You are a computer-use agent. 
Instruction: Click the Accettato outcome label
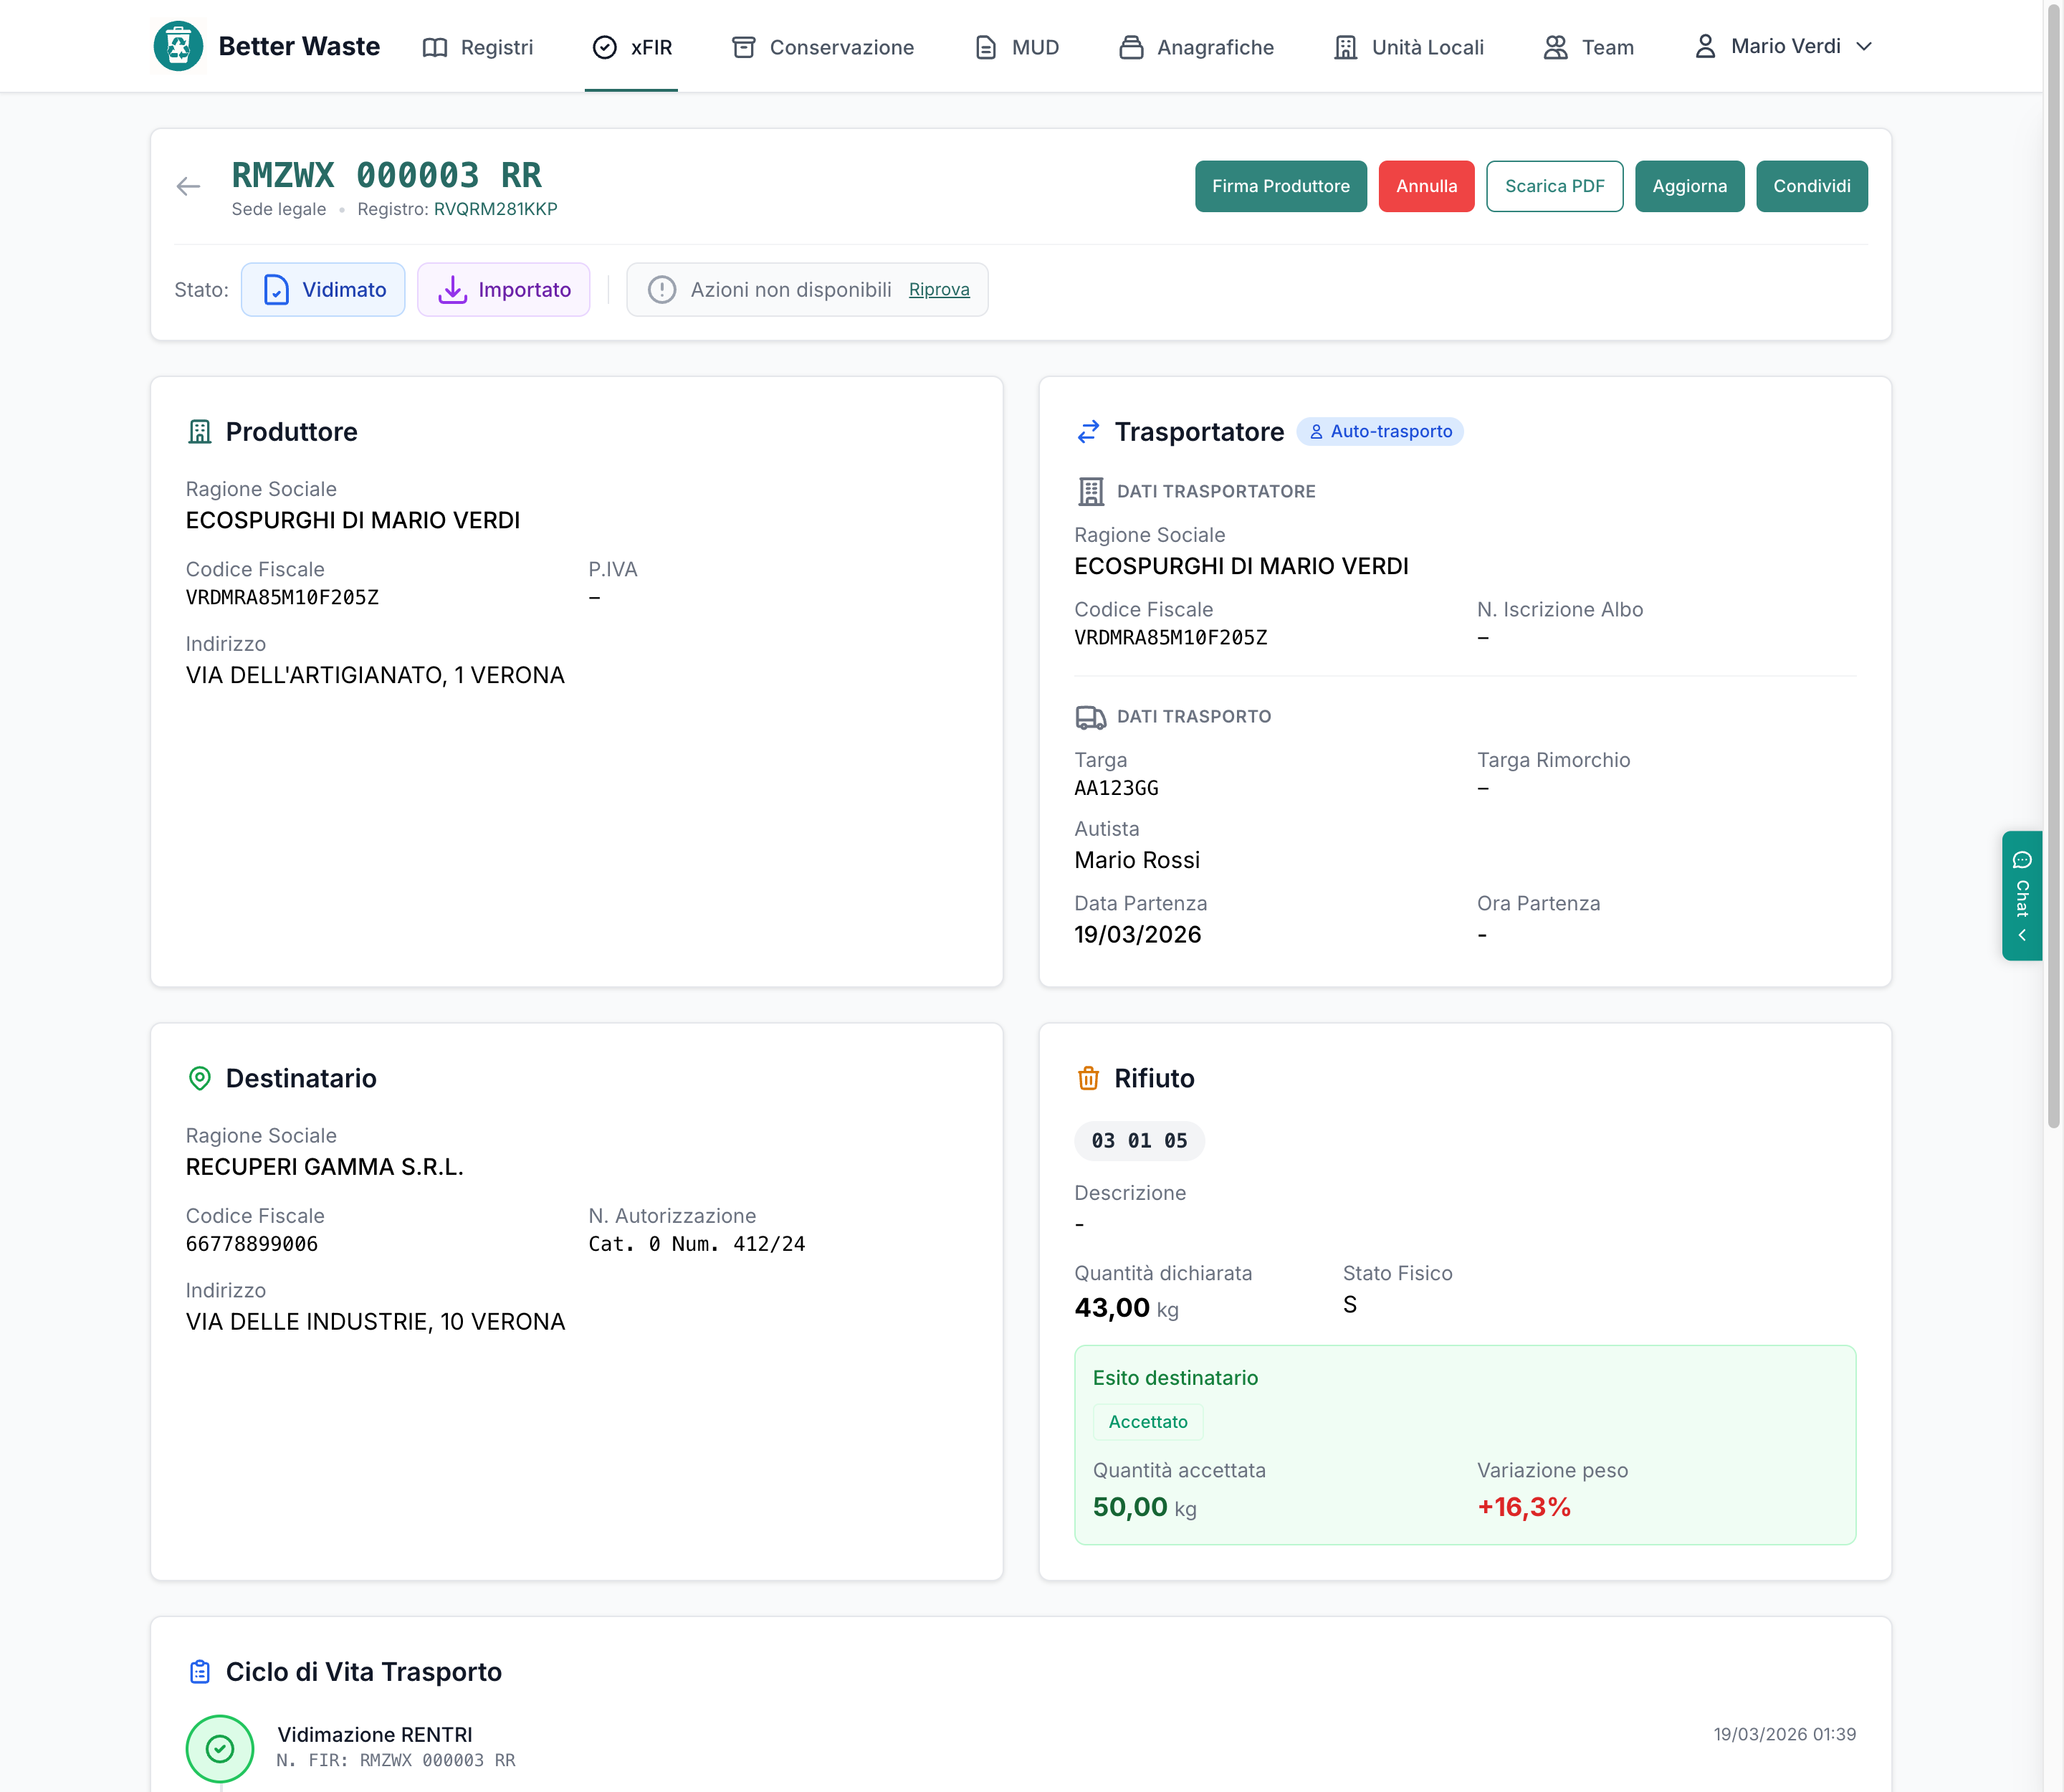(1148, 1422)
